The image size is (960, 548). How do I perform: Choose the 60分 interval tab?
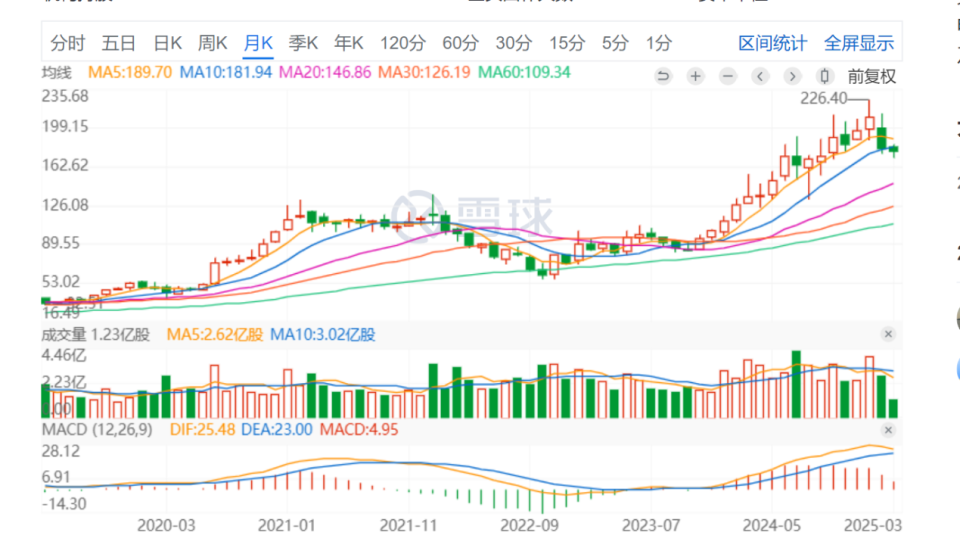tap(459, 43)
